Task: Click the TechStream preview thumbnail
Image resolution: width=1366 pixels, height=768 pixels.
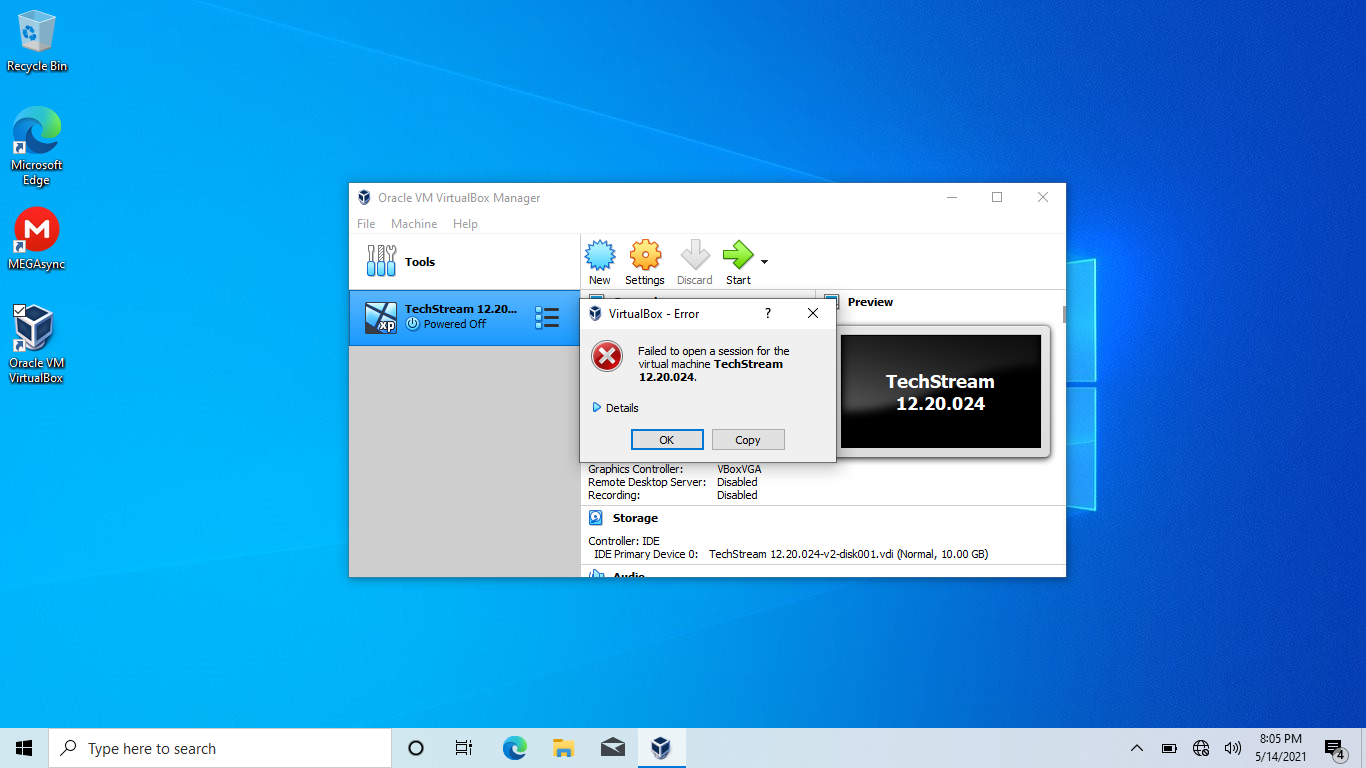Action: (x=941, y=392)
